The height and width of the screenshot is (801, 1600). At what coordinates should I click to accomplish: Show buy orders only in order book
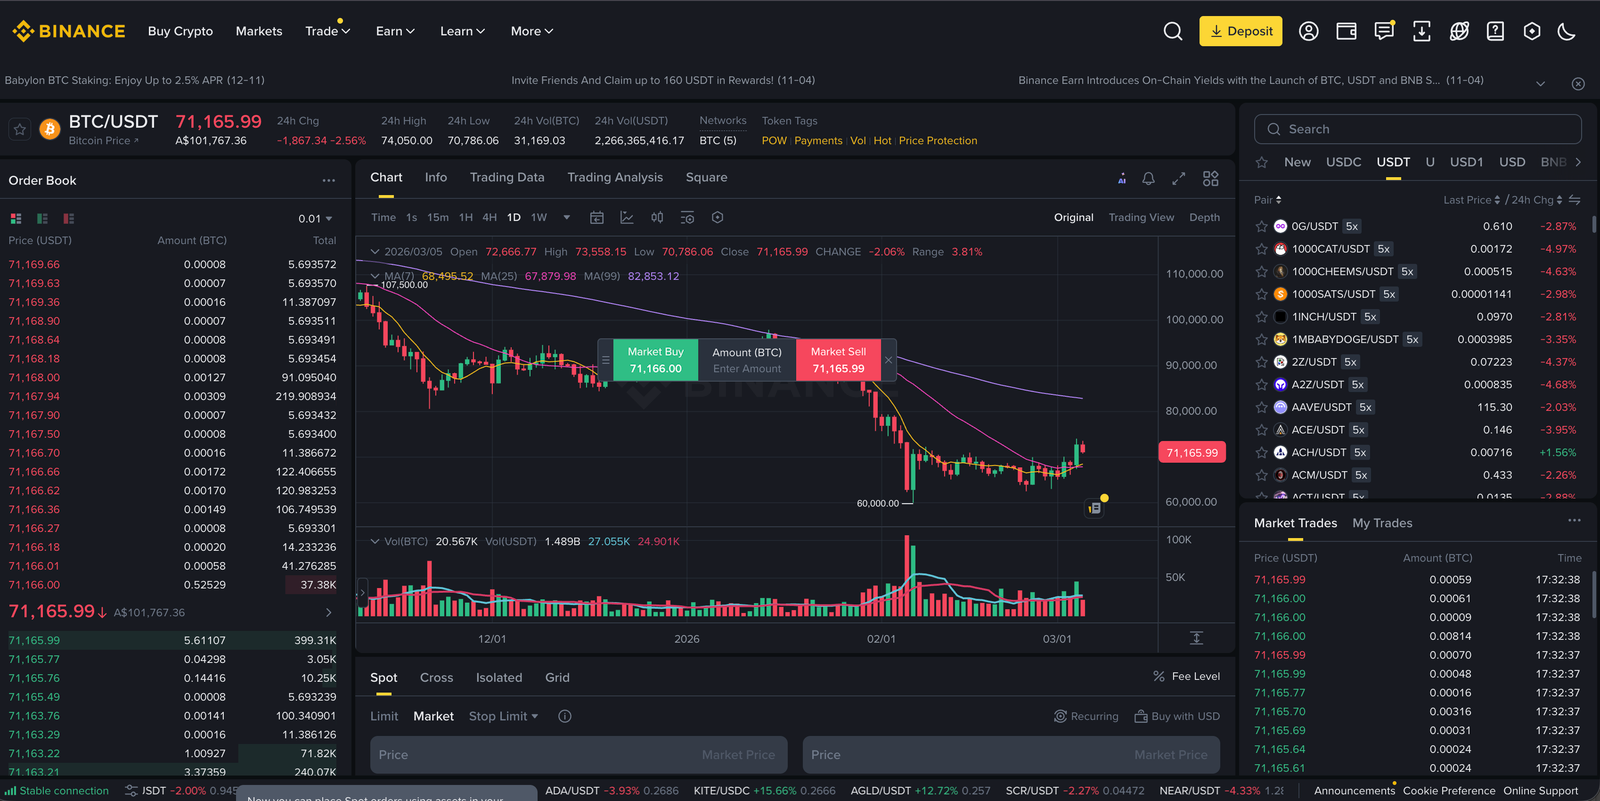tap(42, 218)
